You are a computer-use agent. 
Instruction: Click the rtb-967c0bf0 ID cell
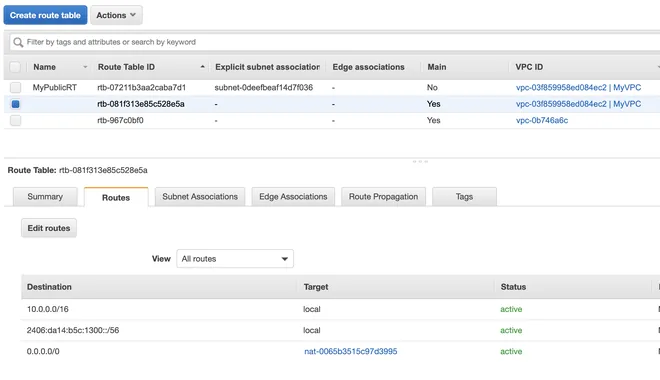click(x=120, y=120)
